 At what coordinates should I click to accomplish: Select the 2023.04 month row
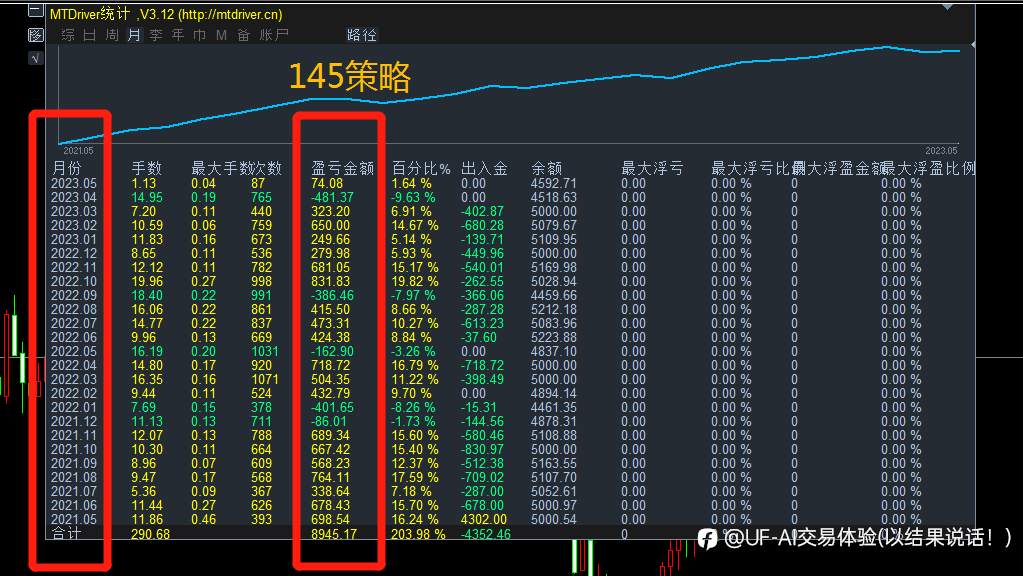[x=74, y=197]
